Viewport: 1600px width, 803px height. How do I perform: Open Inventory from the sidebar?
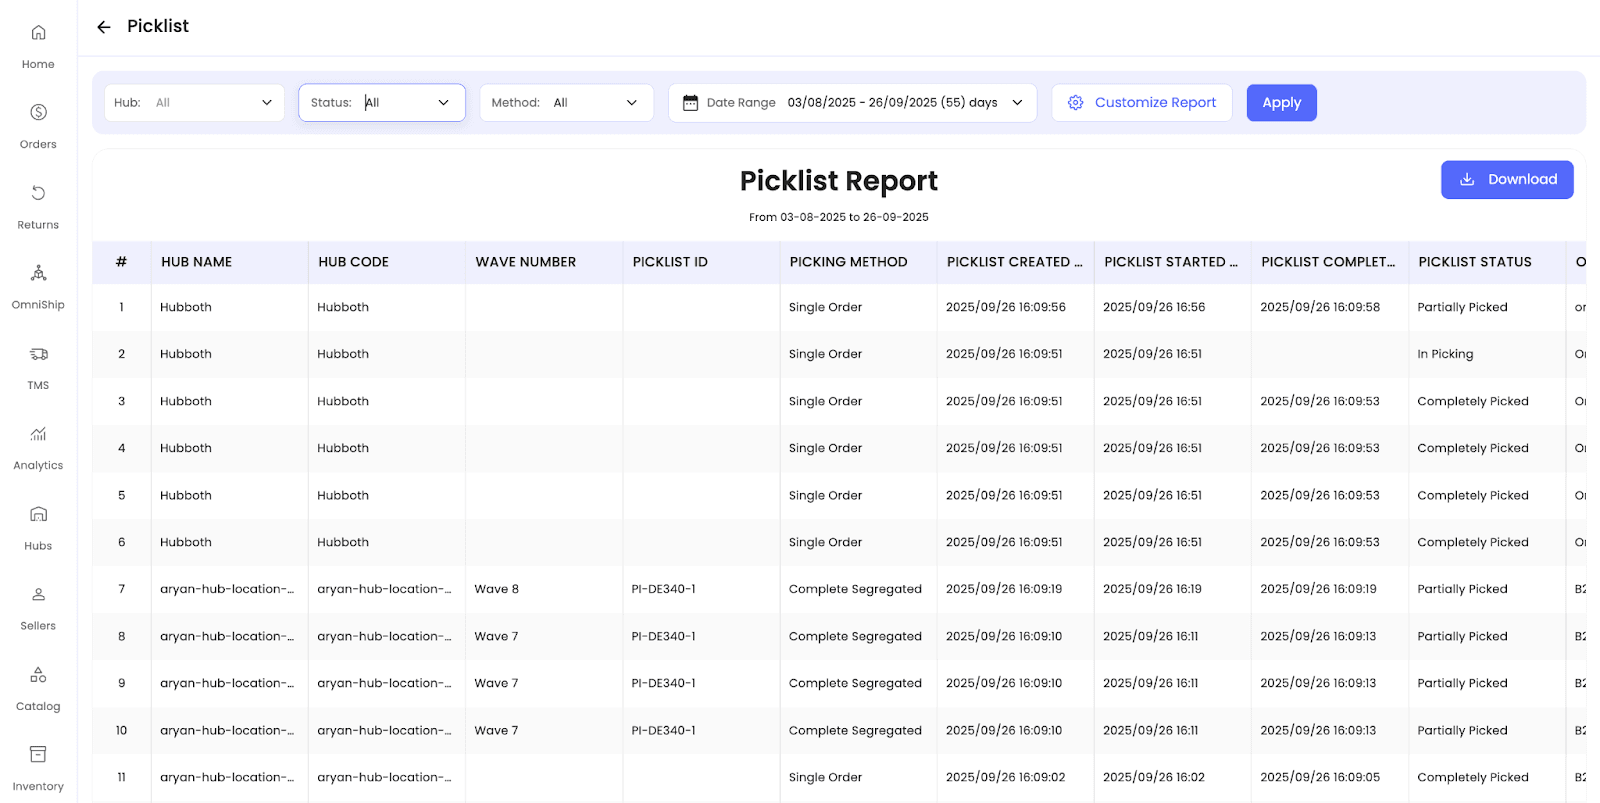(x=38, y=767)
